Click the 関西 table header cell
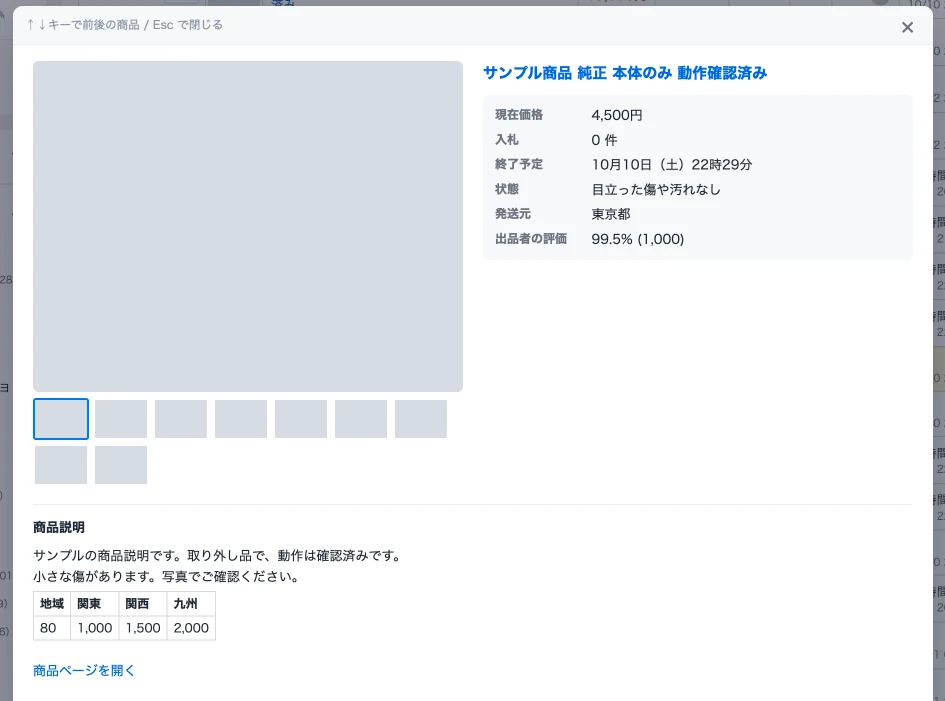945x701 pixels. click(x=143, y=603)
